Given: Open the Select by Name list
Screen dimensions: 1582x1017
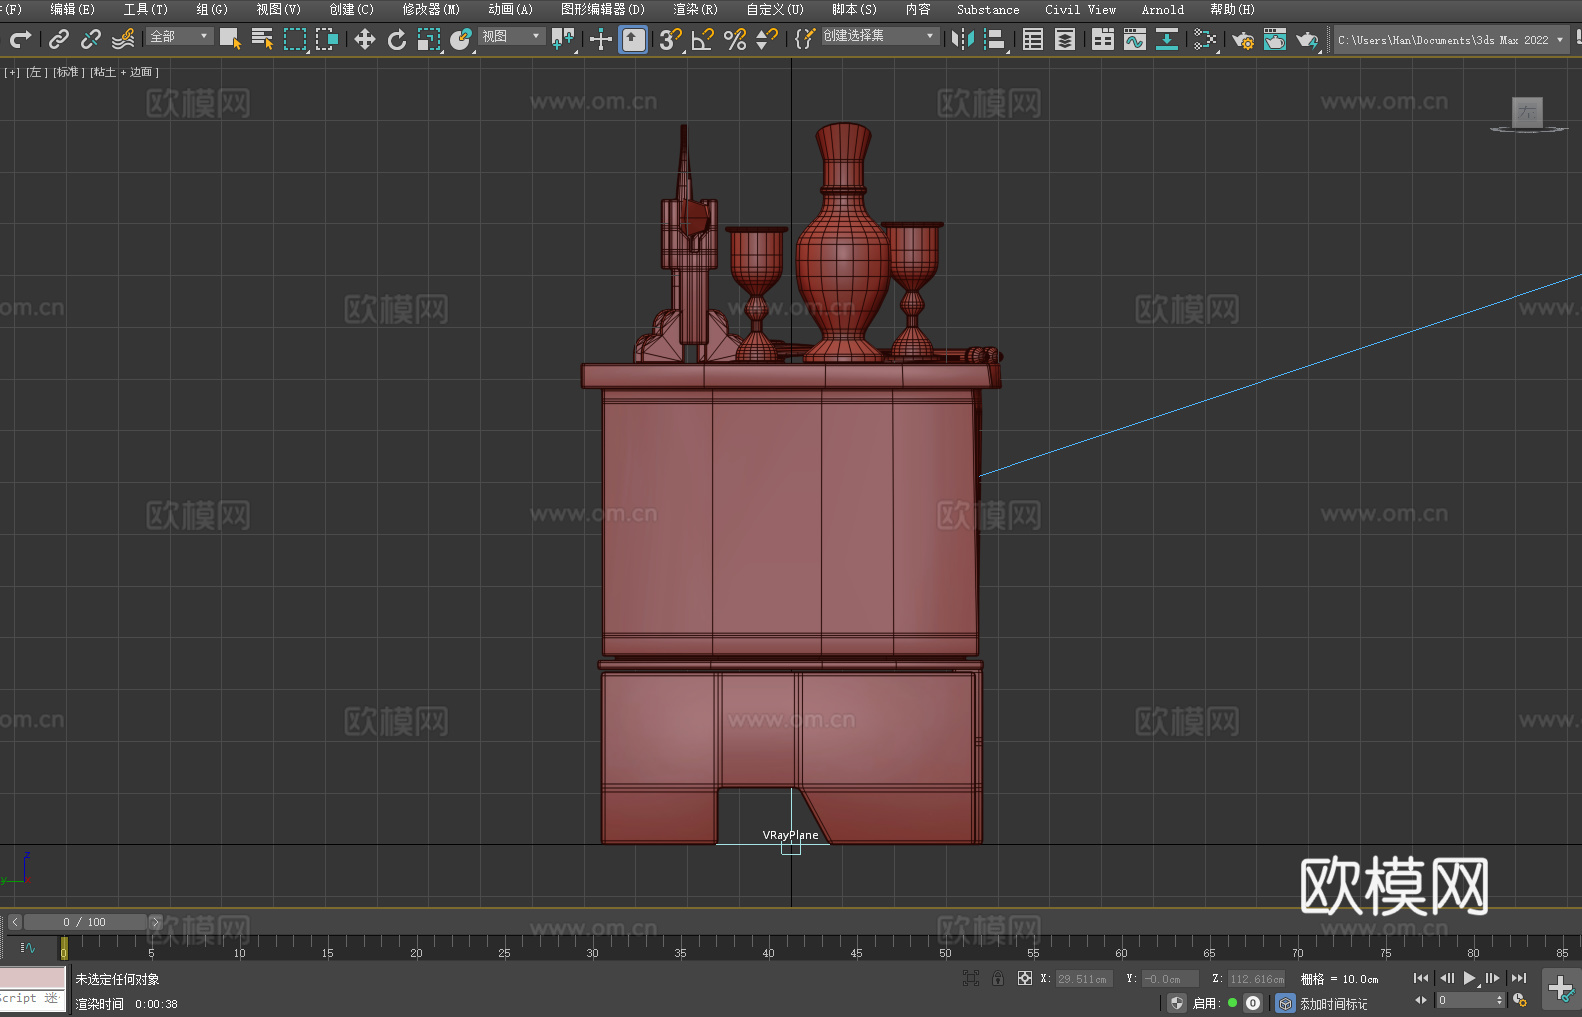Looking at the screenshot, I should 262,39.
